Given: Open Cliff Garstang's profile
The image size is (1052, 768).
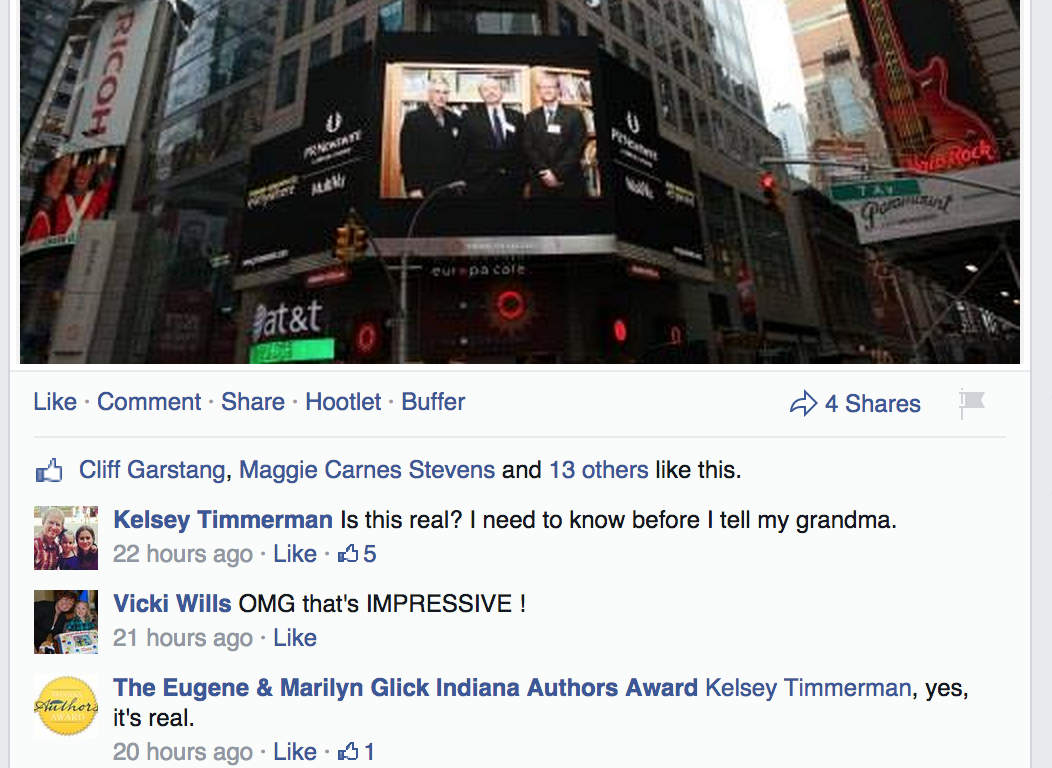Looking at the screenshot, I should pyautogui.click(x=152, y=470).
